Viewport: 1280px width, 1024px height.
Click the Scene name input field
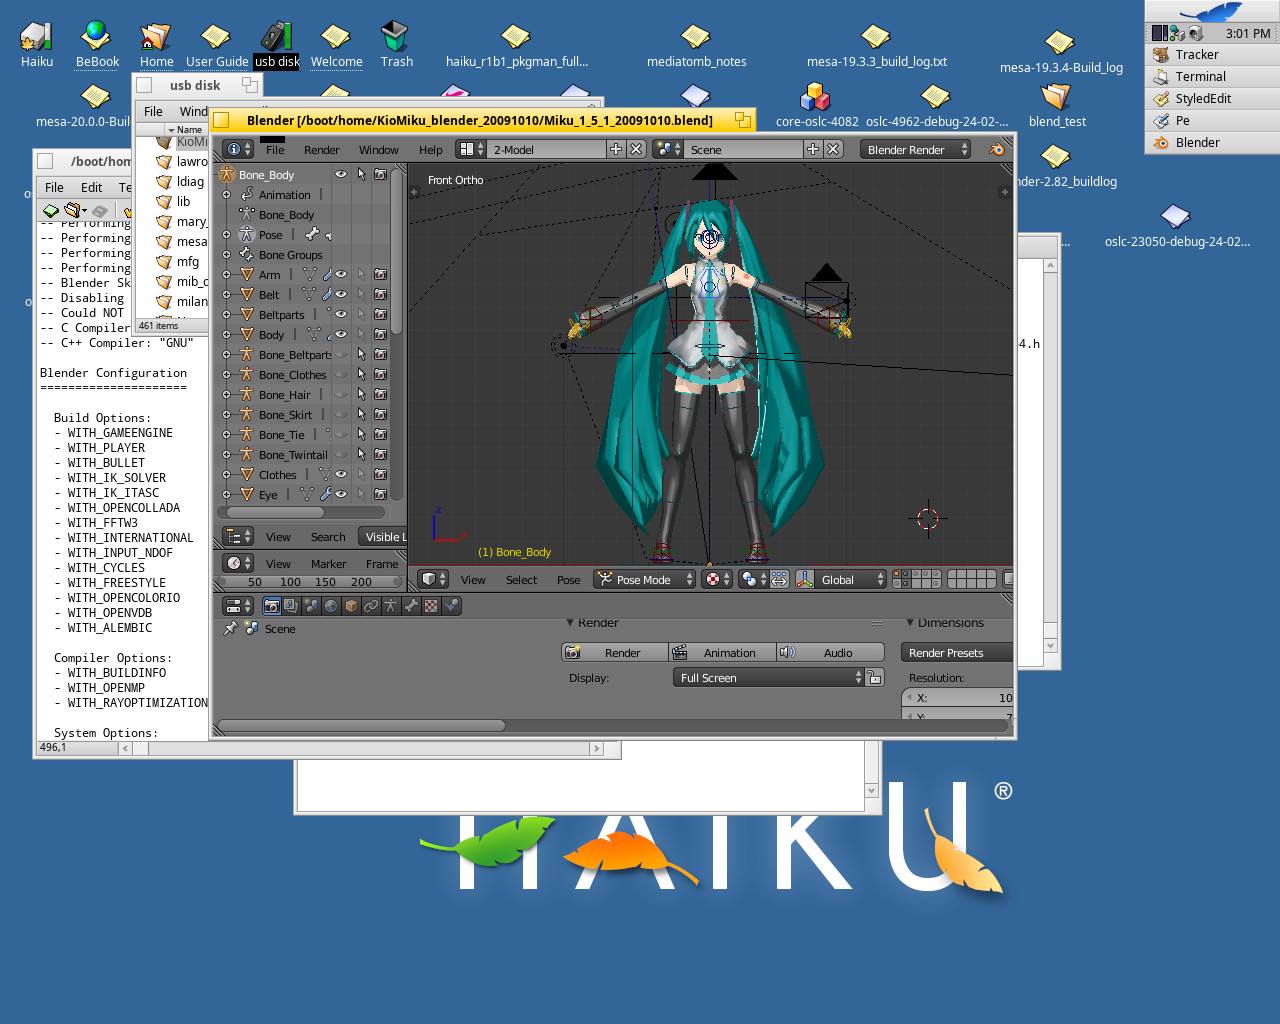(x=743, y=149)
